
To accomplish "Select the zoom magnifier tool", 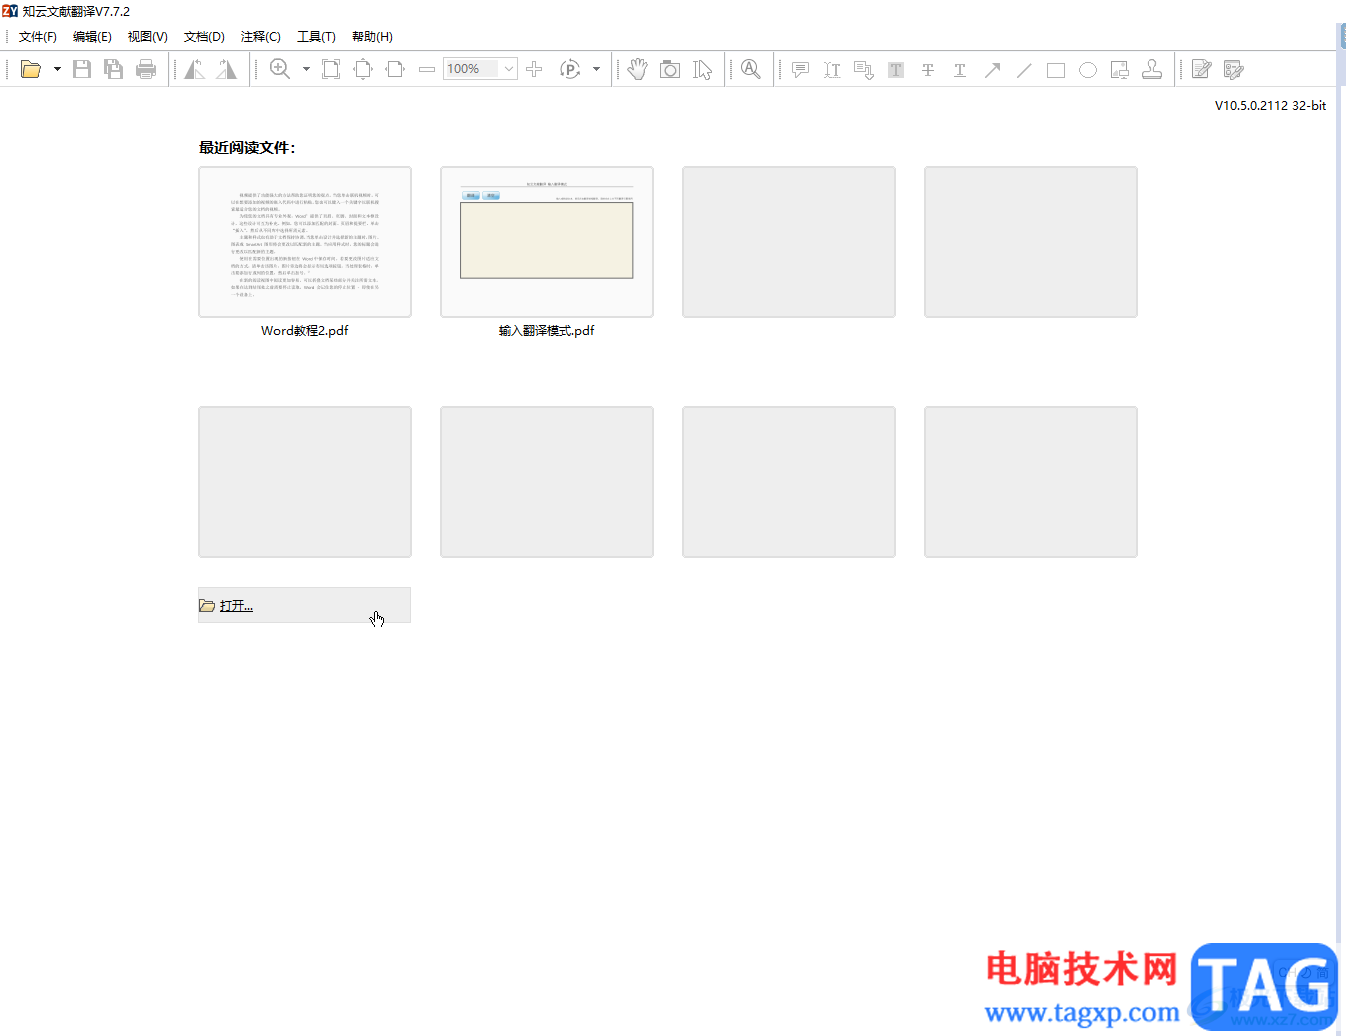I will 280,69.
